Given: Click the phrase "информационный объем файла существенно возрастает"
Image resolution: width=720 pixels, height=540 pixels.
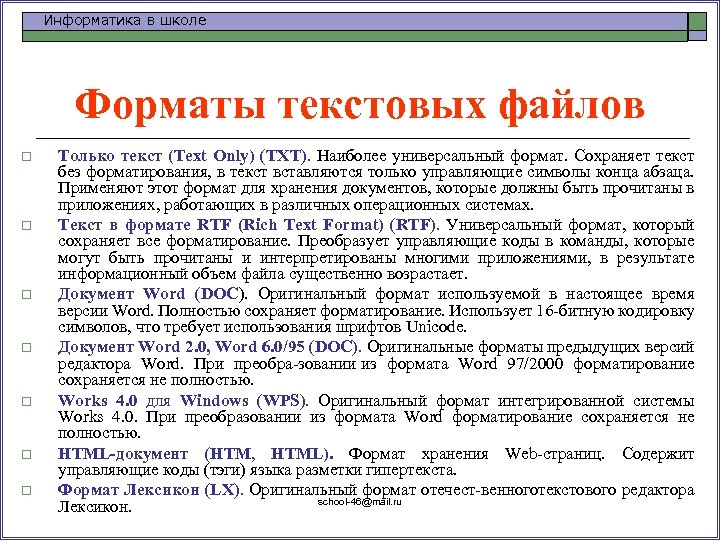Looking at the screenshot, I should pyautogui.click(x=262, y=275).
